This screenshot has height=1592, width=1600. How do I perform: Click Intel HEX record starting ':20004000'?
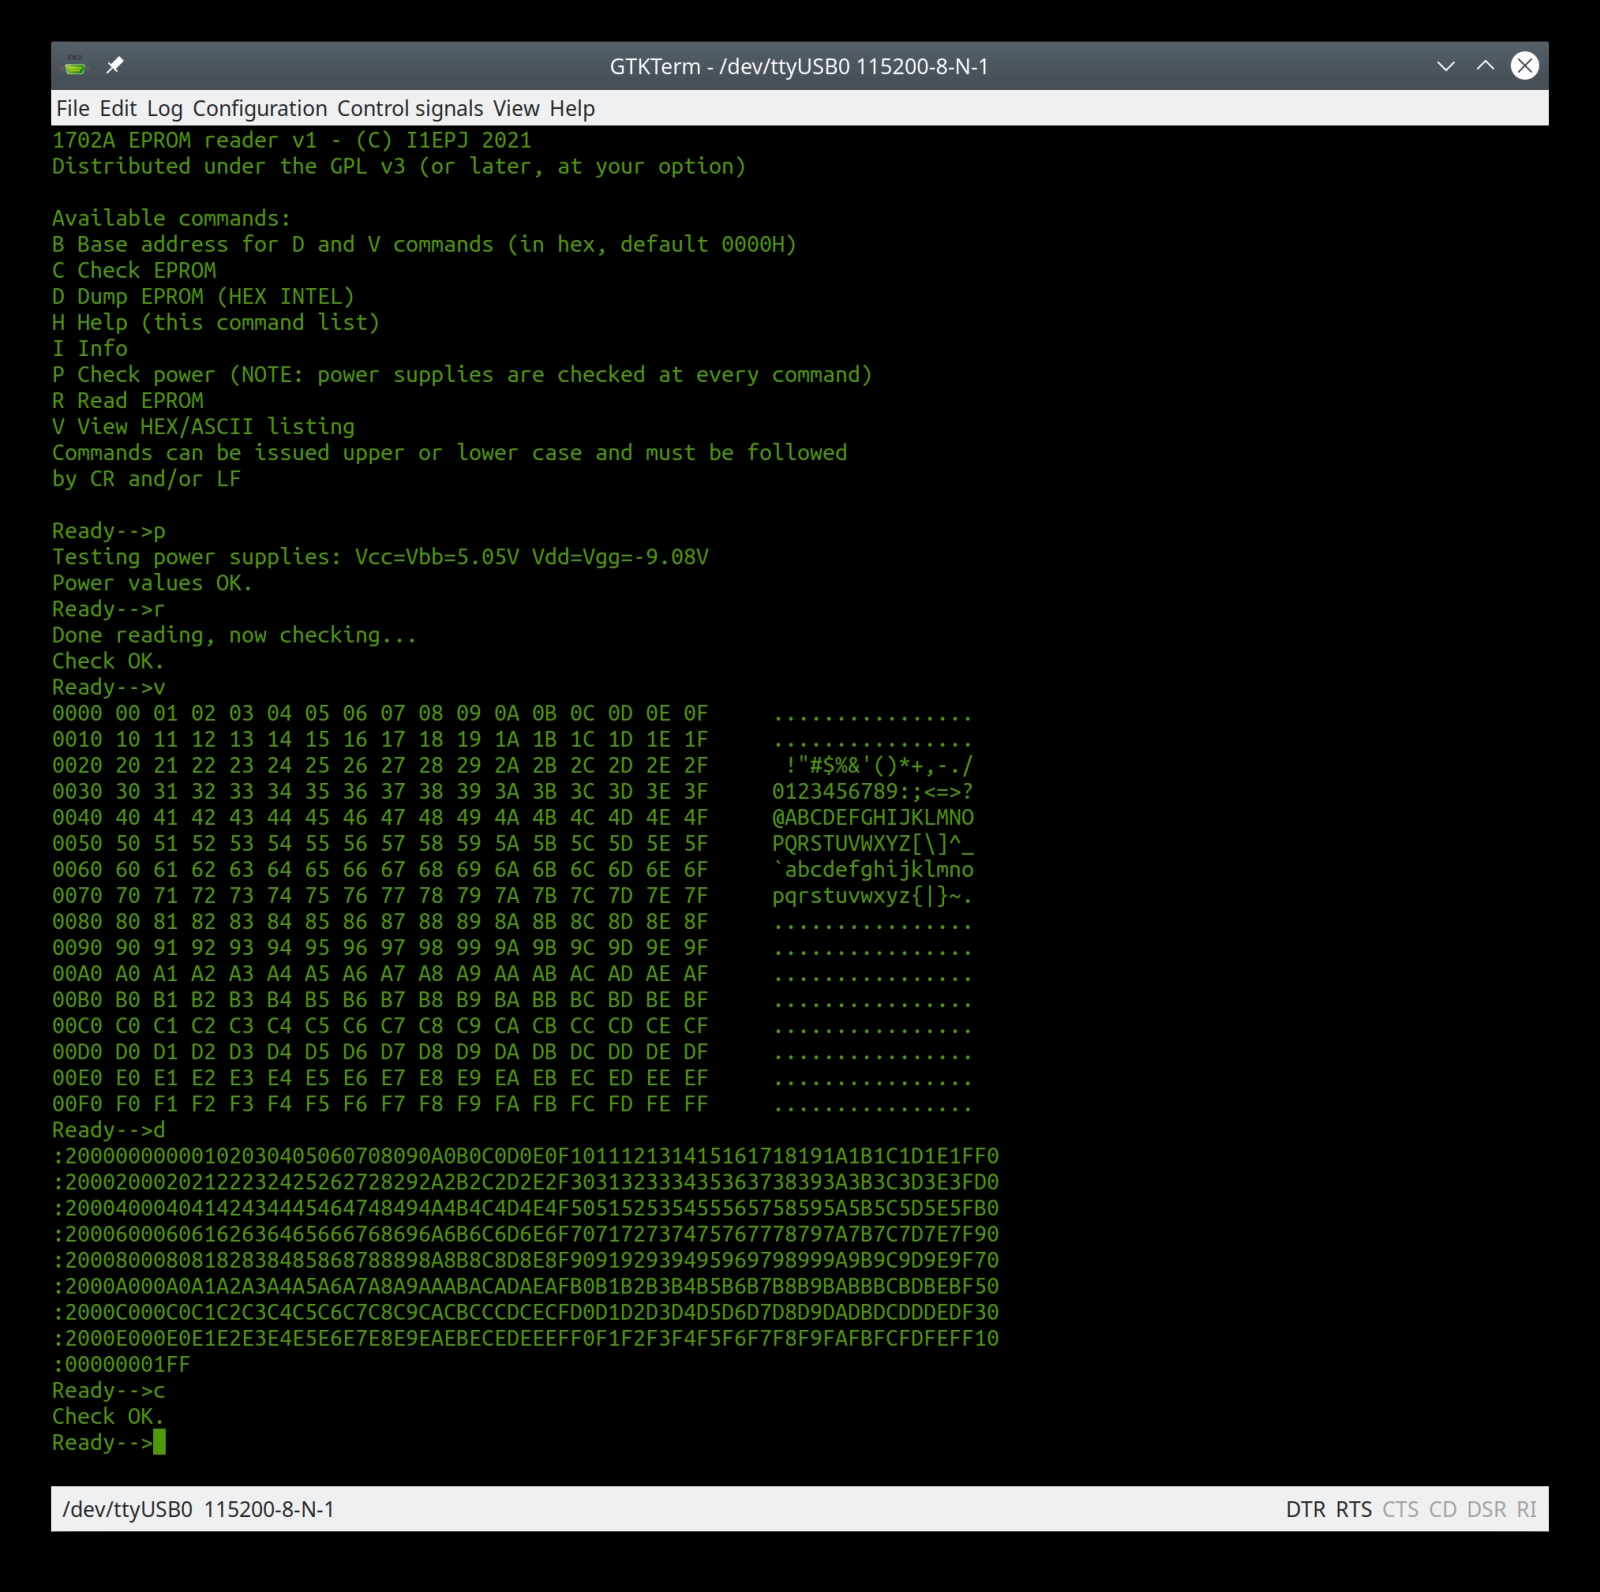[526, 1207]
